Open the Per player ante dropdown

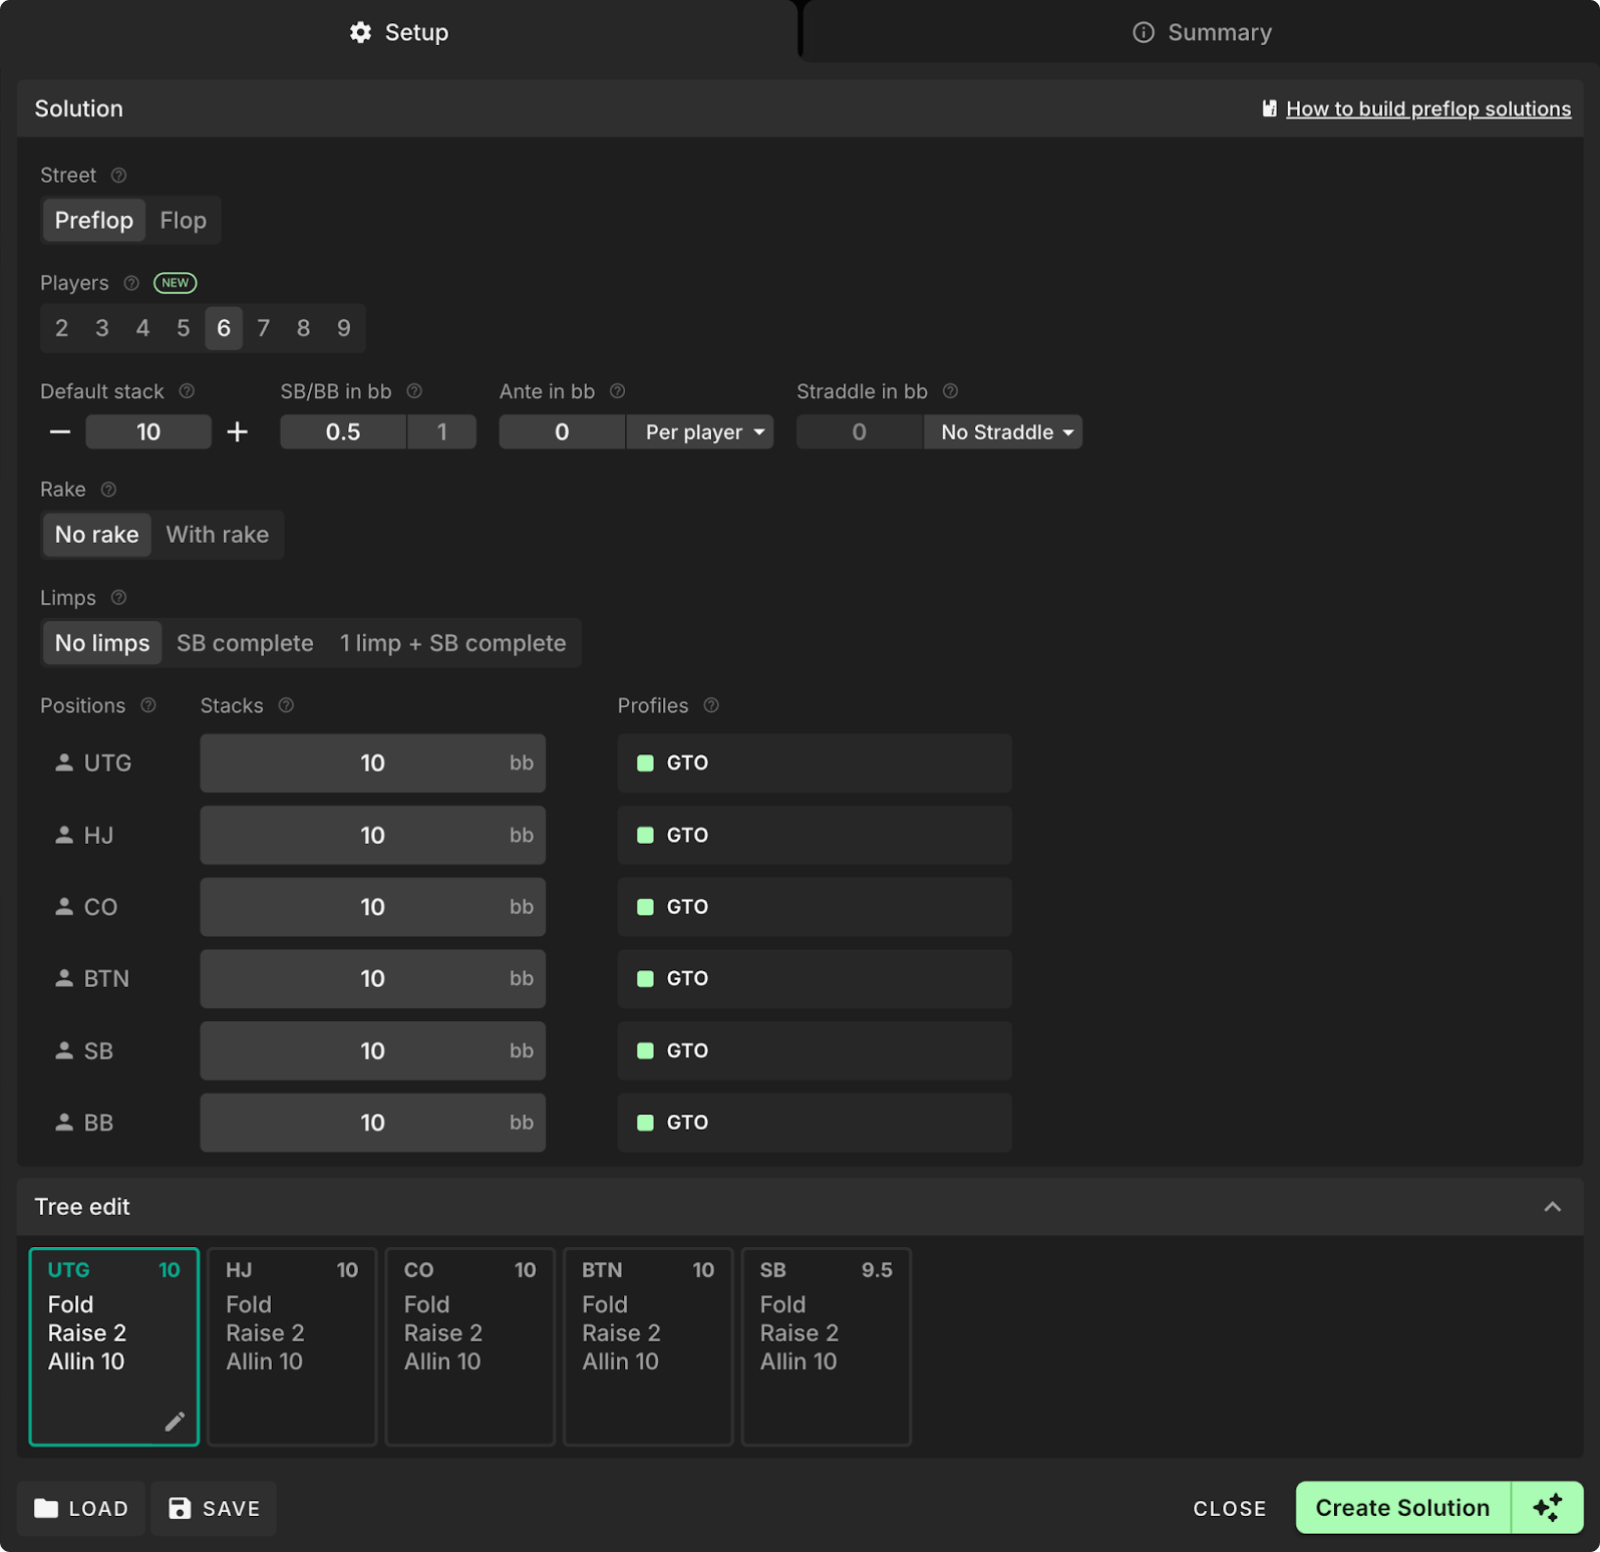click(x=700, y=433)
